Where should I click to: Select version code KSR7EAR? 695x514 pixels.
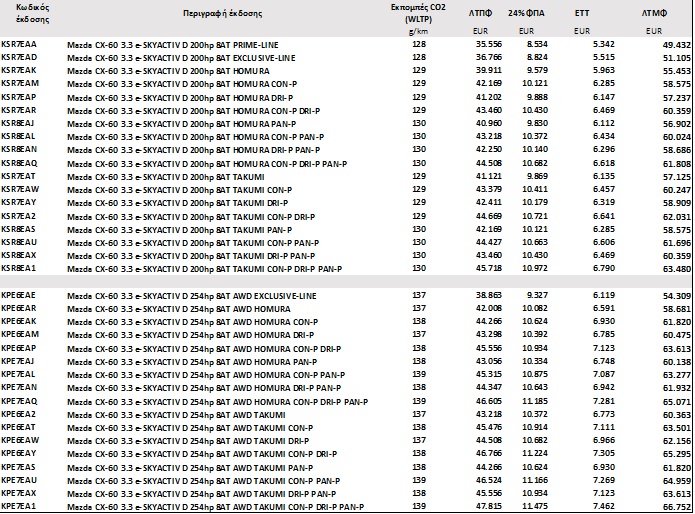(x=19, y=110)
